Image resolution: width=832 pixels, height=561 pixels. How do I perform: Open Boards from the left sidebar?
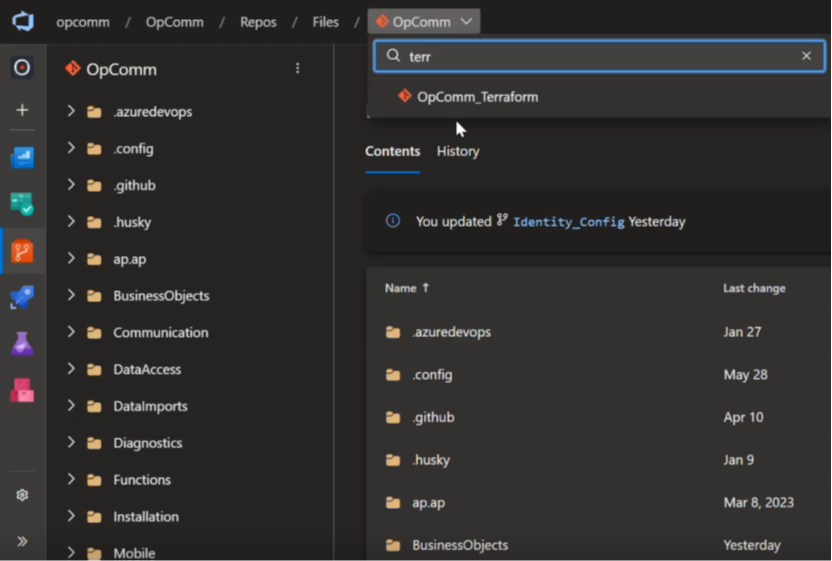pos(22,205)
